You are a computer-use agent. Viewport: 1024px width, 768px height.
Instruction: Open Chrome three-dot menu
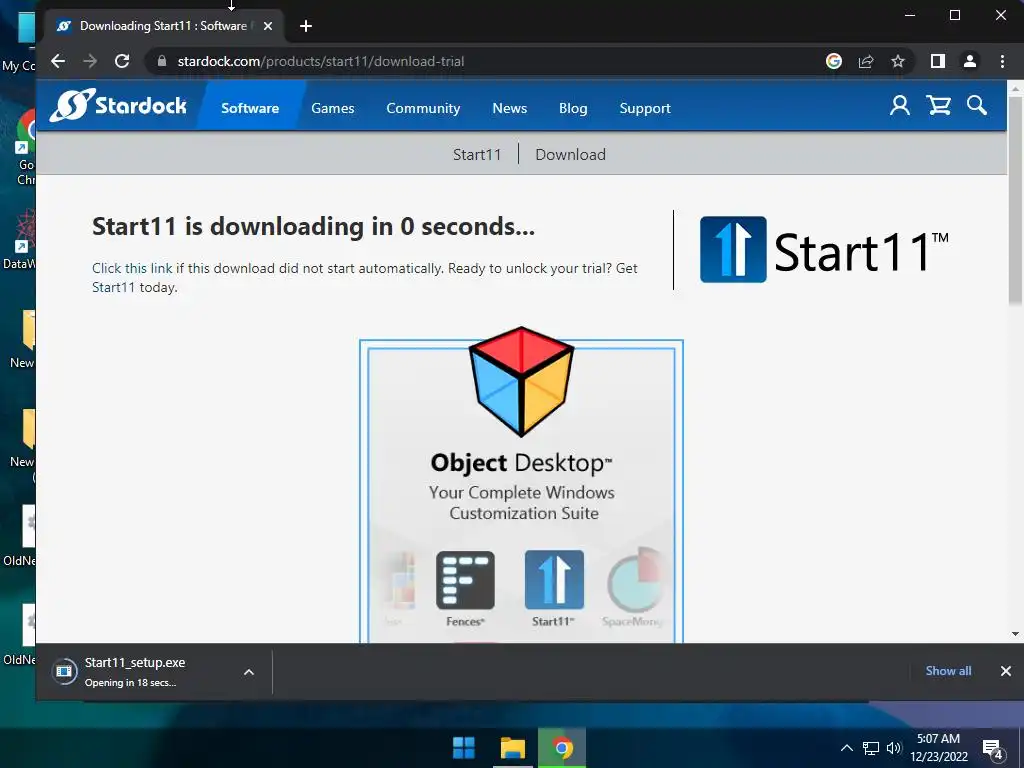click(1002, 61)
